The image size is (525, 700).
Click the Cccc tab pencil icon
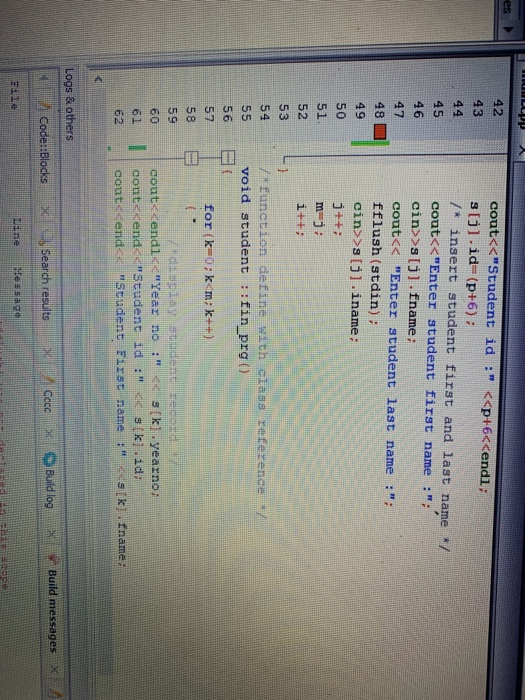[x=47, y=382]
